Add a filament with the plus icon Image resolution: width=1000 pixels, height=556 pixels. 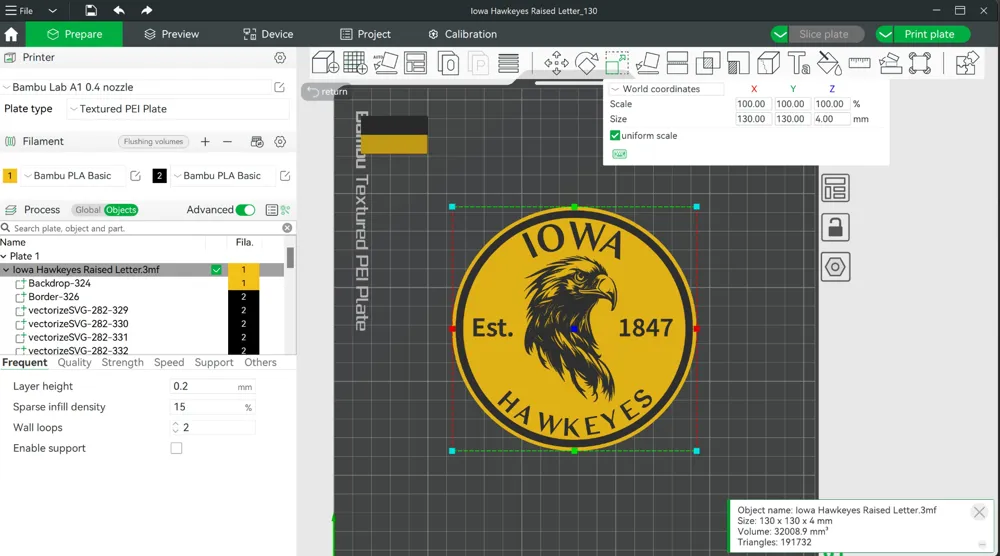pos(205,142)
